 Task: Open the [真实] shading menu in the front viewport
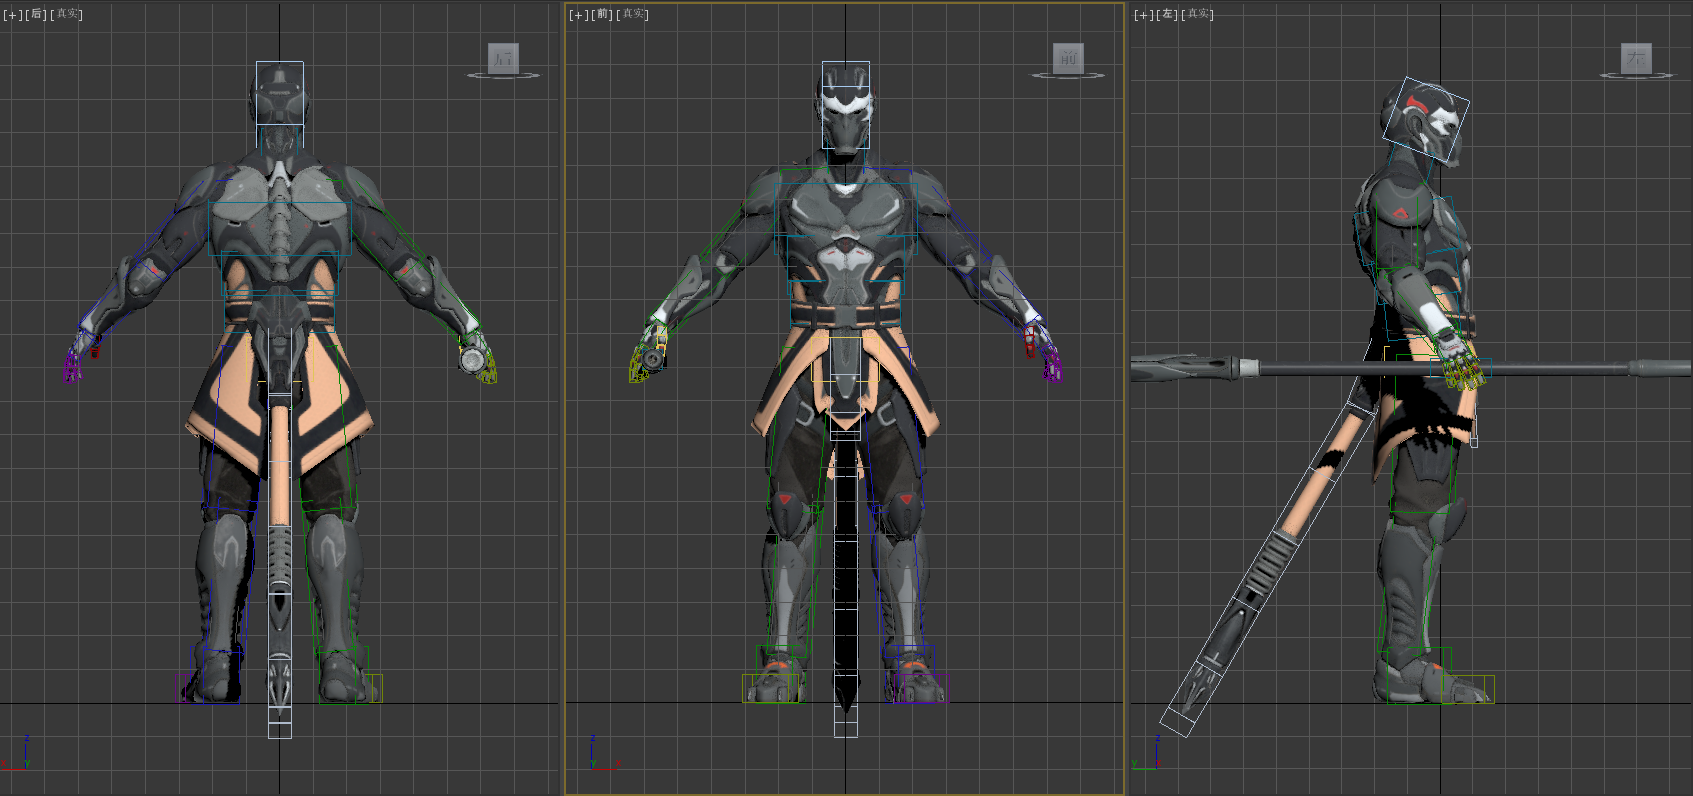[x=633, y=14]
